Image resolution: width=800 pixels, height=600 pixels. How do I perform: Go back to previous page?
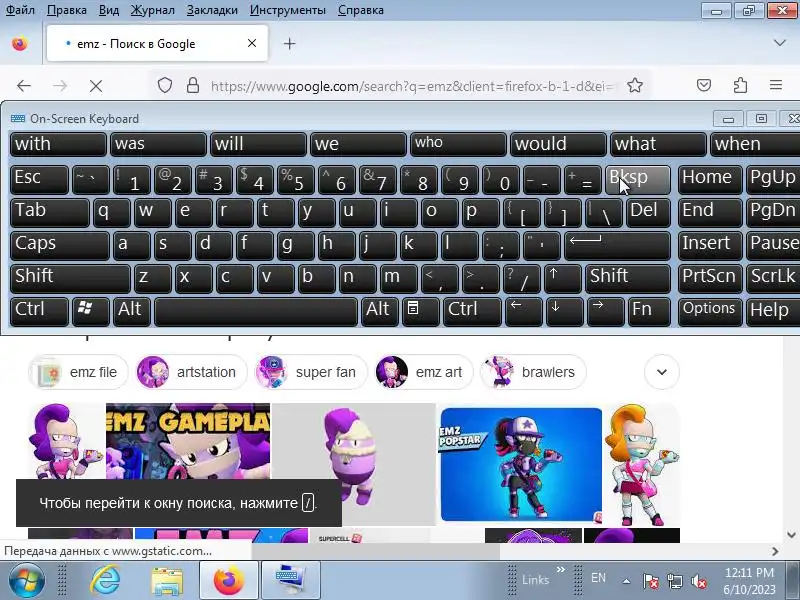(x=24, y=86)
